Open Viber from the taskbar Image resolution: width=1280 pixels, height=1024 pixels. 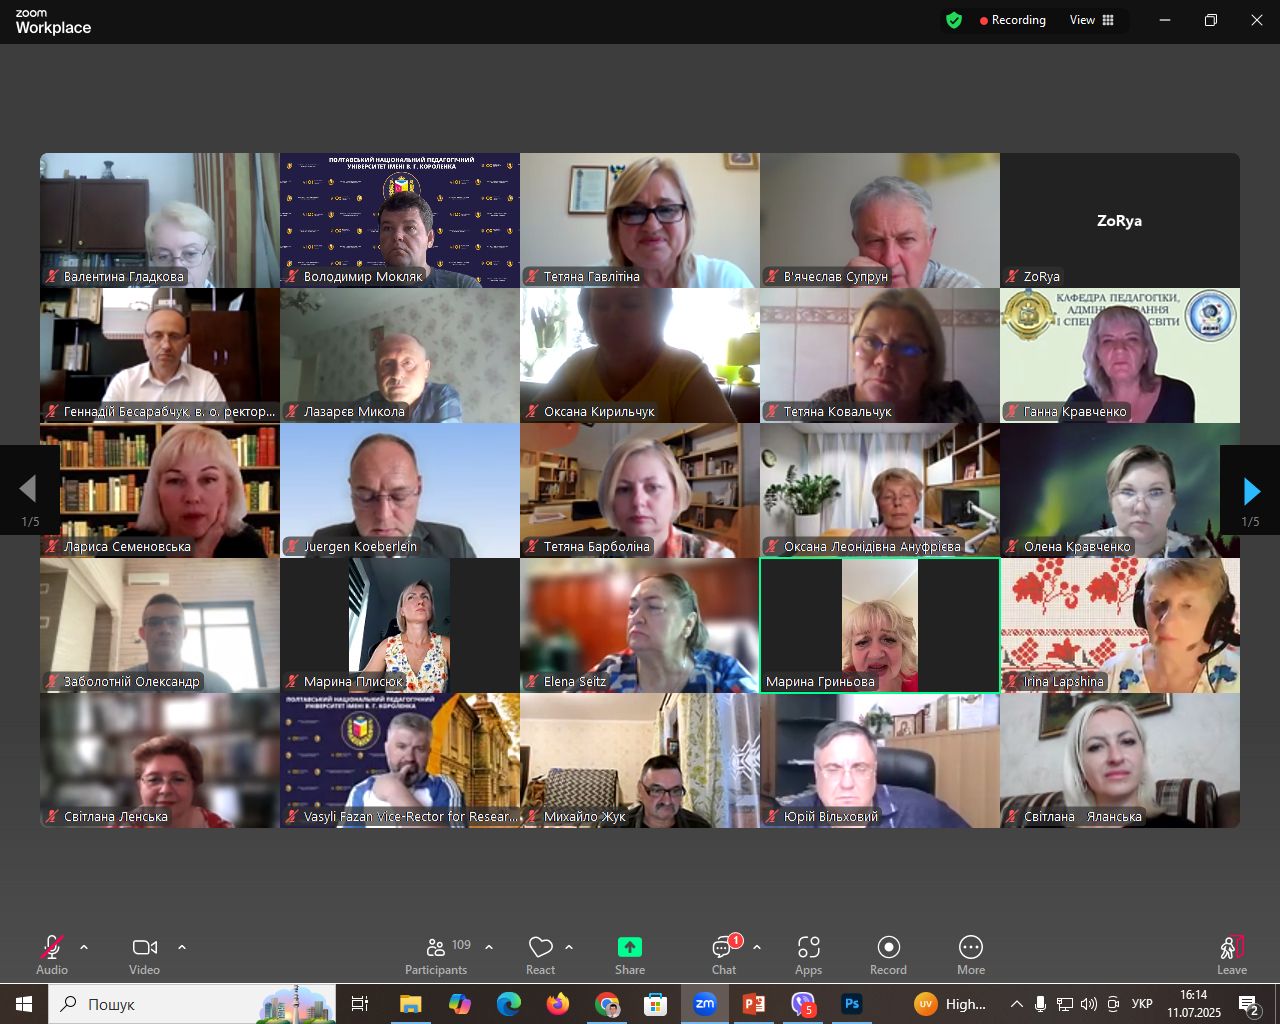click(x=803, y=1004)
